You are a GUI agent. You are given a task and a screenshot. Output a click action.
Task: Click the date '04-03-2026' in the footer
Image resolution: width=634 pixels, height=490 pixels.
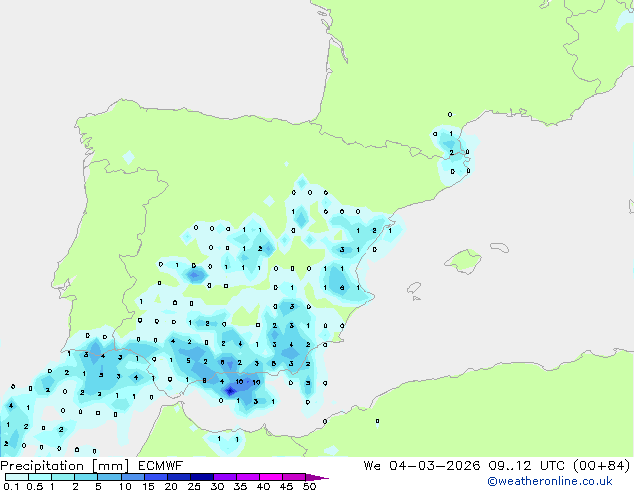tap(435, 466)
